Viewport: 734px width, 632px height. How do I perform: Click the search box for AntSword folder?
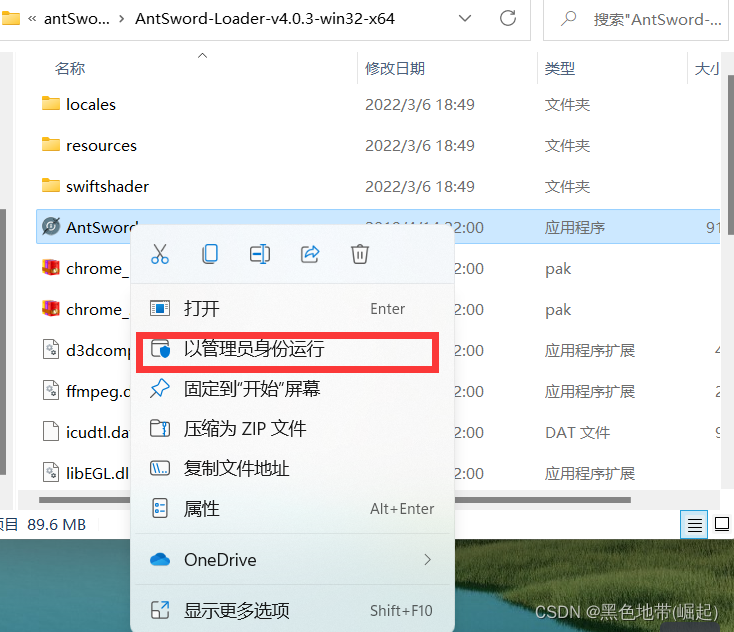(639, 19)
